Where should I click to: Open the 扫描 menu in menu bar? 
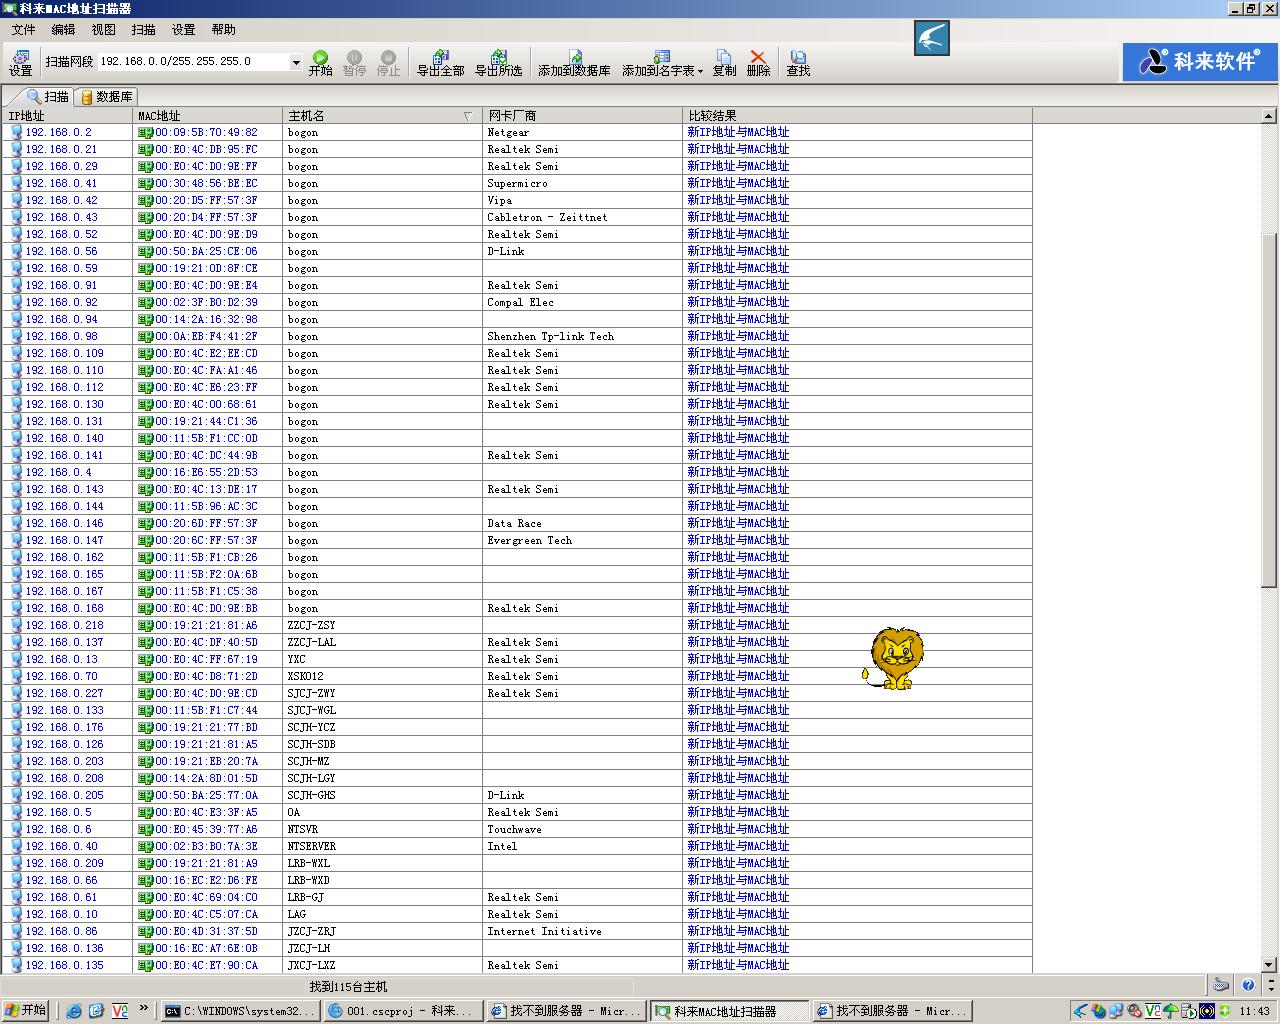(x=143, y=29)
